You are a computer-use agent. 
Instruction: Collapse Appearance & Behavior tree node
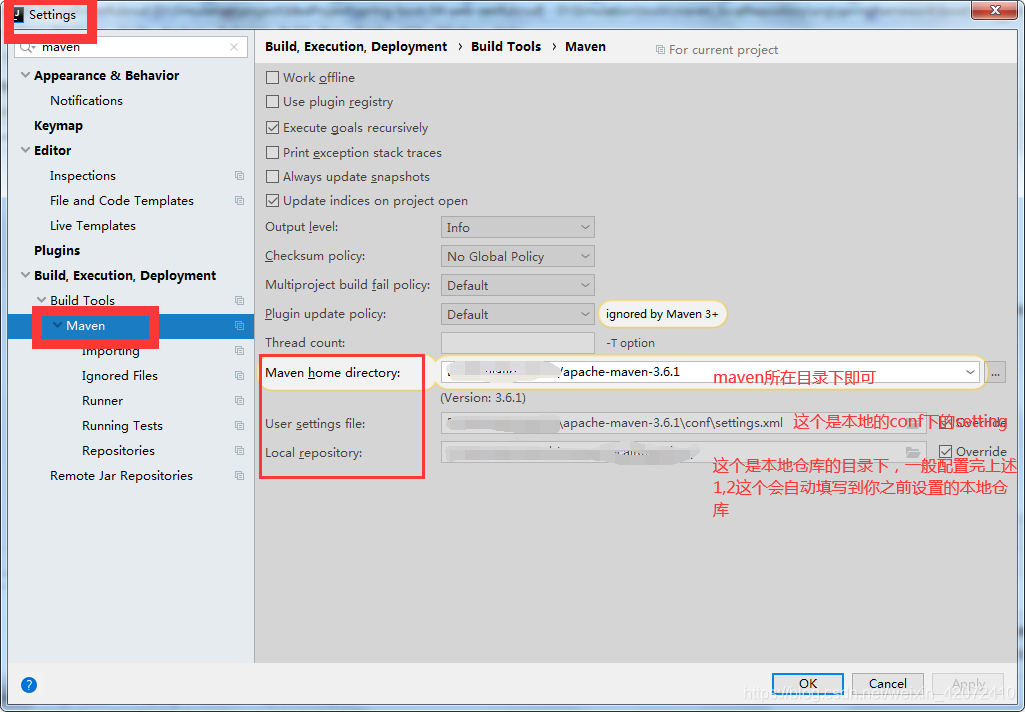coord(25,75)
